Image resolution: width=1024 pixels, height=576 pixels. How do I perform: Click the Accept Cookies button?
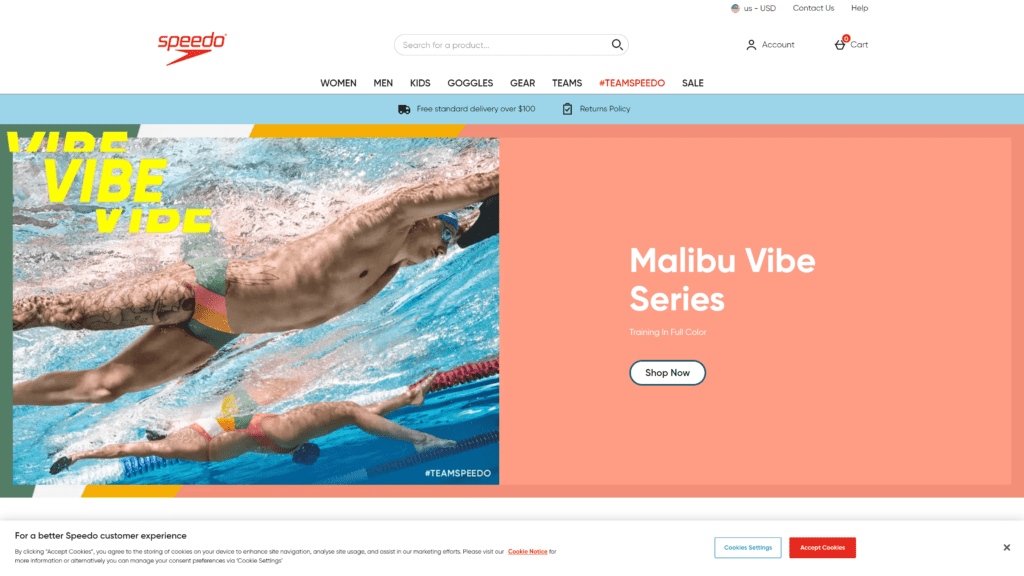[x=822, y=547]
